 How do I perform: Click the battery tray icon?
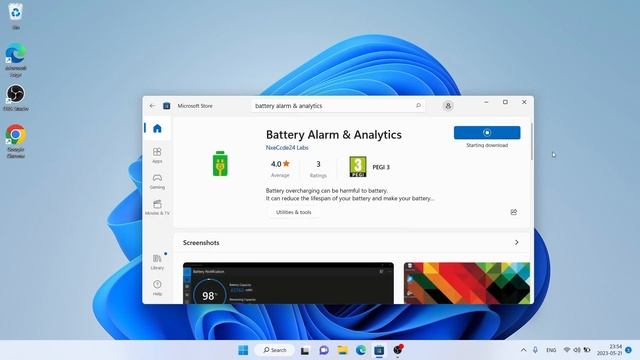pos(587,350)
